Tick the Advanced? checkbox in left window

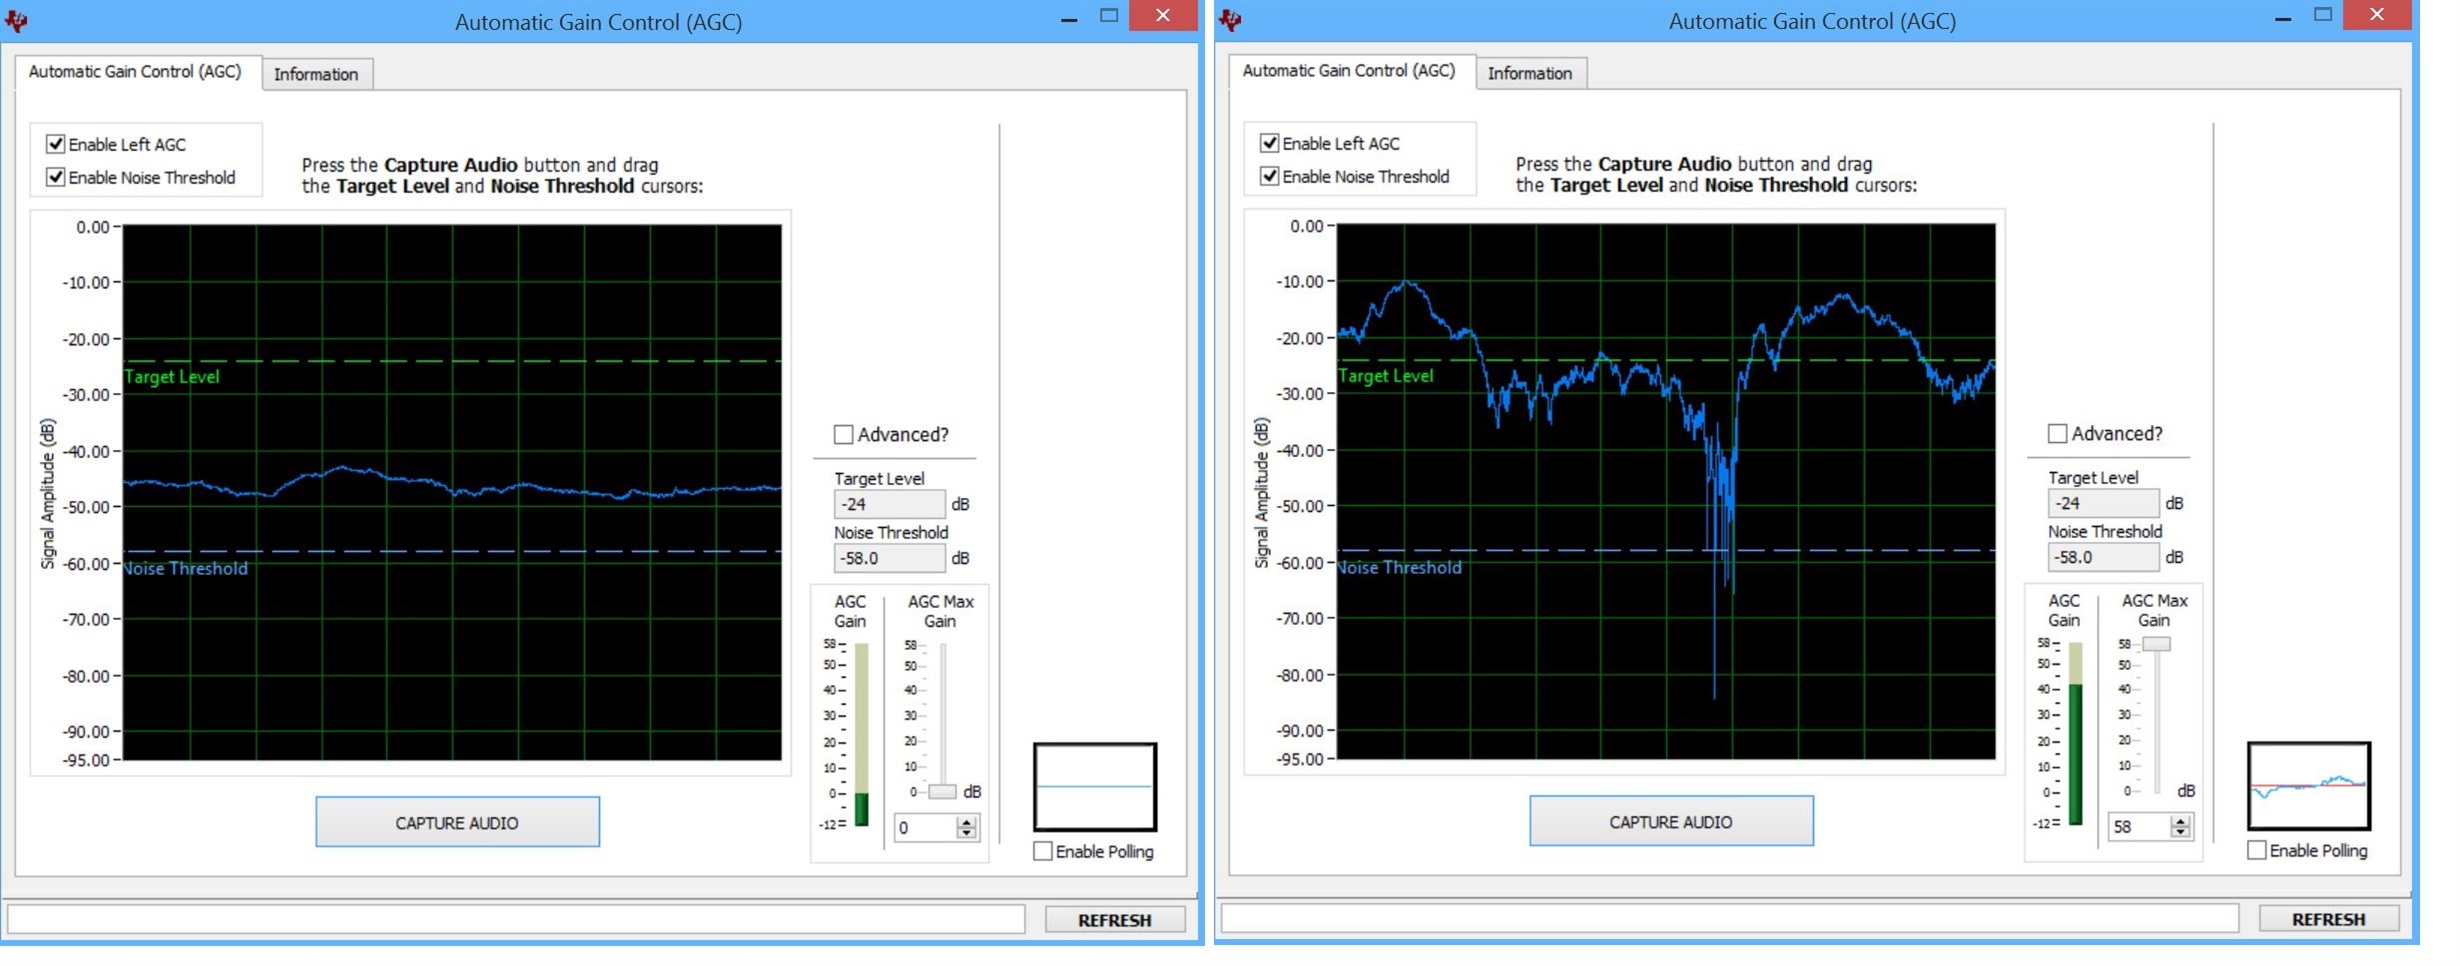pyautogui.click(x=843, y=434)
